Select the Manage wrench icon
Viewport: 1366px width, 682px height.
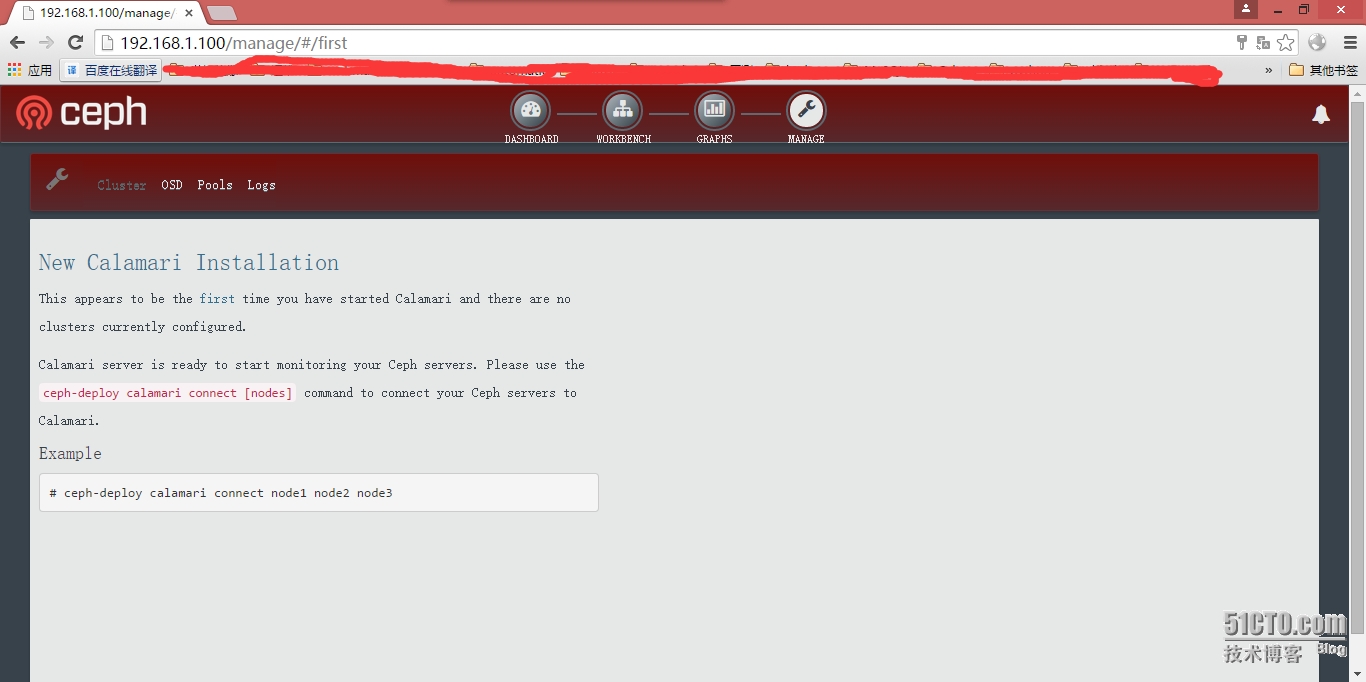(x=806, y=111)
